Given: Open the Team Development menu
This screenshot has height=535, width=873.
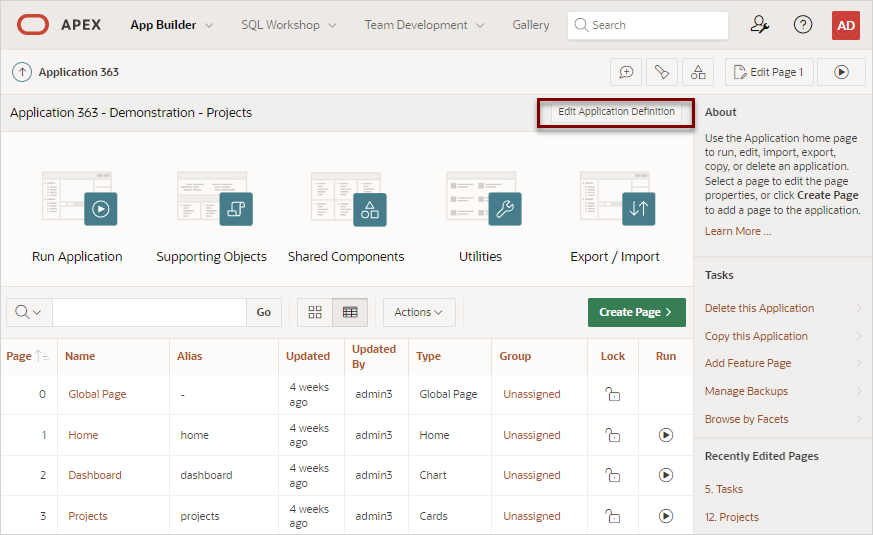Looking at the screenshot, I should coord(424,25).
